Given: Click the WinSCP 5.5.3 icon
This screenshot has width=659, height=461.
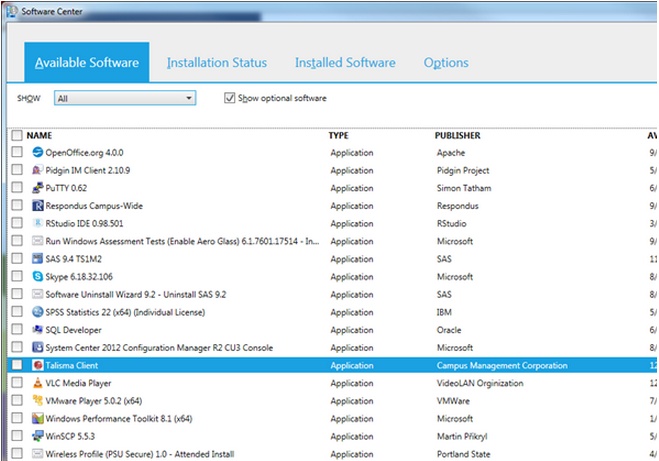Looking at the screenshot, I should (x=38, y=436).
